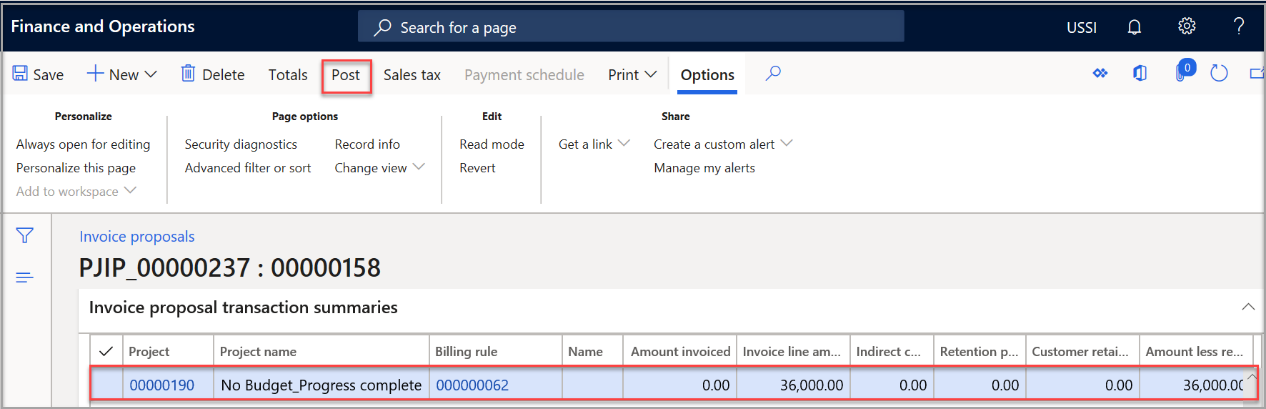The height and width of the screenshot is (409, 1266).
Task: Expand the New dropdown menu
Action: tap(122, 75)
